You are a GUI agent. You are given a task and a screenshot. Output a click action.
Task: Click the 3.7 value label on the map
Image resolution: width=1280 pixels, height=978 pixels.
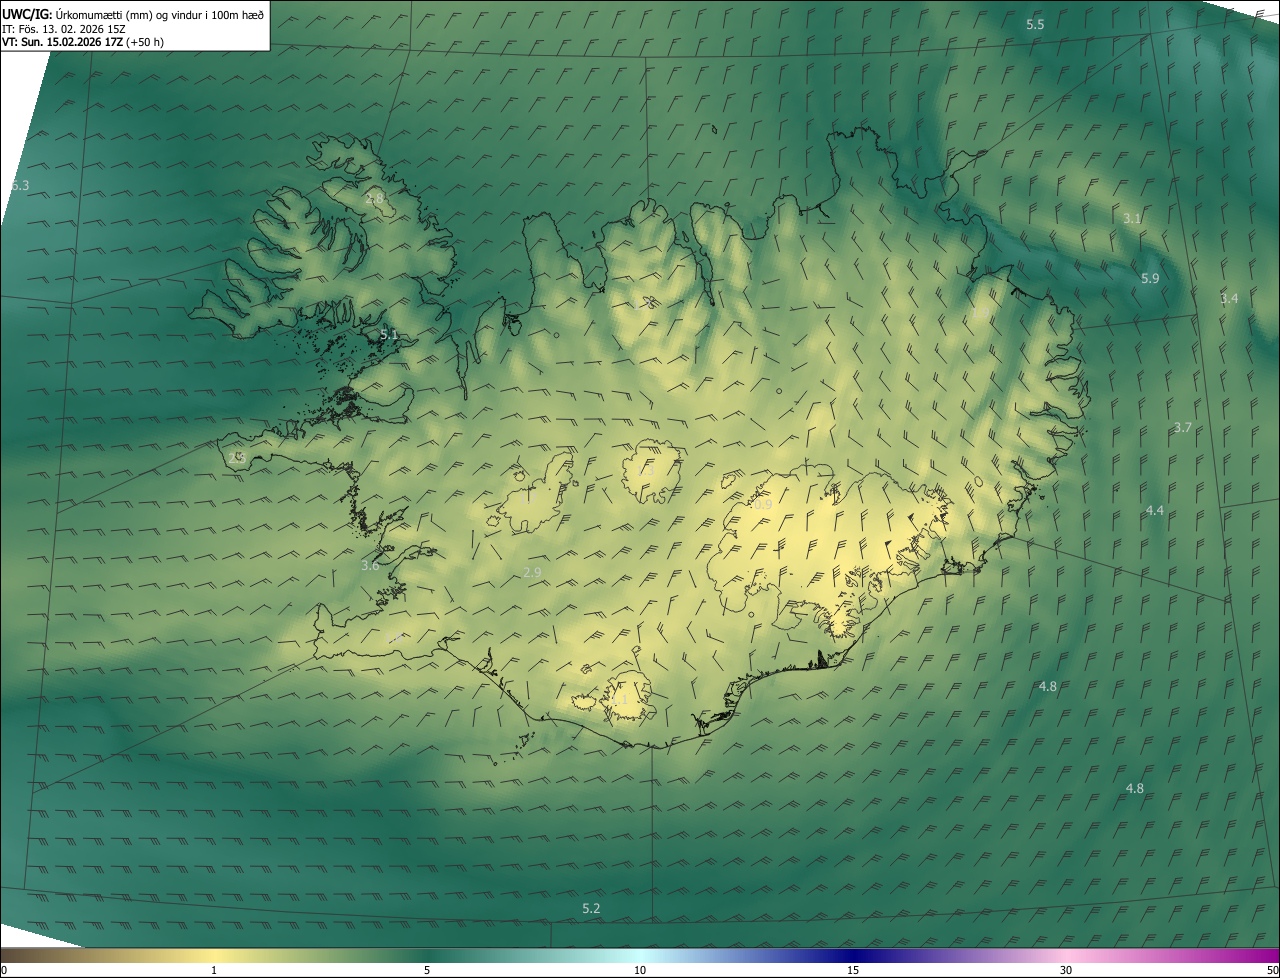pos(1183,427)
